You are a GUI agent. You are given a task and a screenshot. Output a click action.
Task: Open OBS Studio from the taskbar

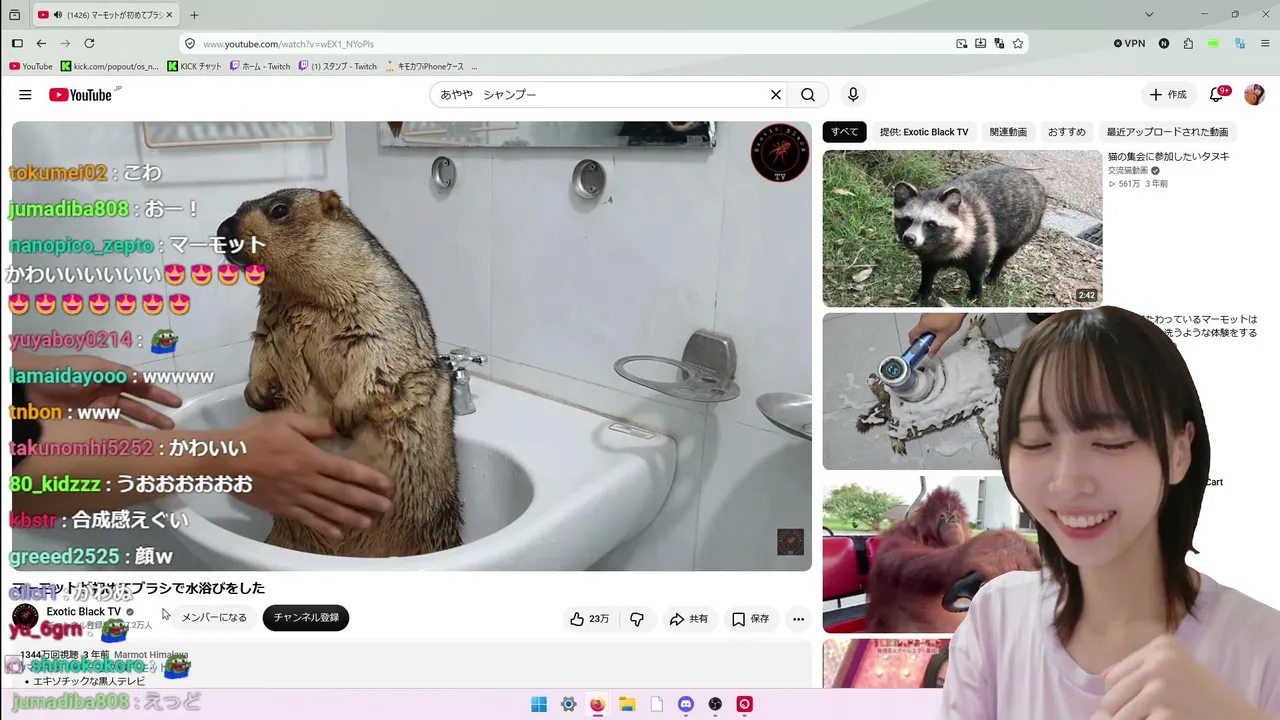[x=715, y=705]
